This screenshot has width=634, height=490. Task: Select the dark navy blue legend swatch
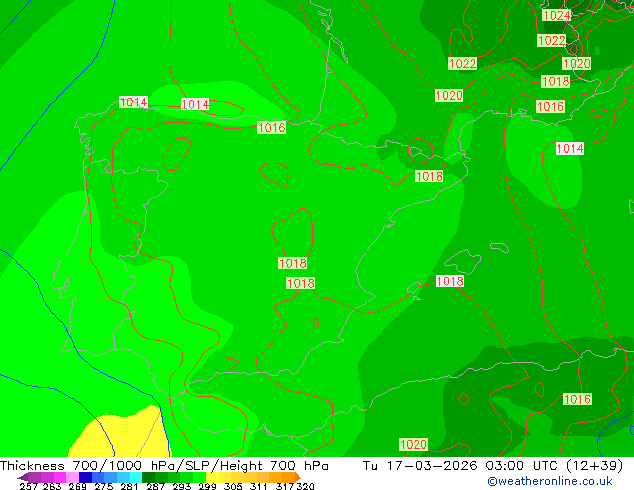click(85, 477)
